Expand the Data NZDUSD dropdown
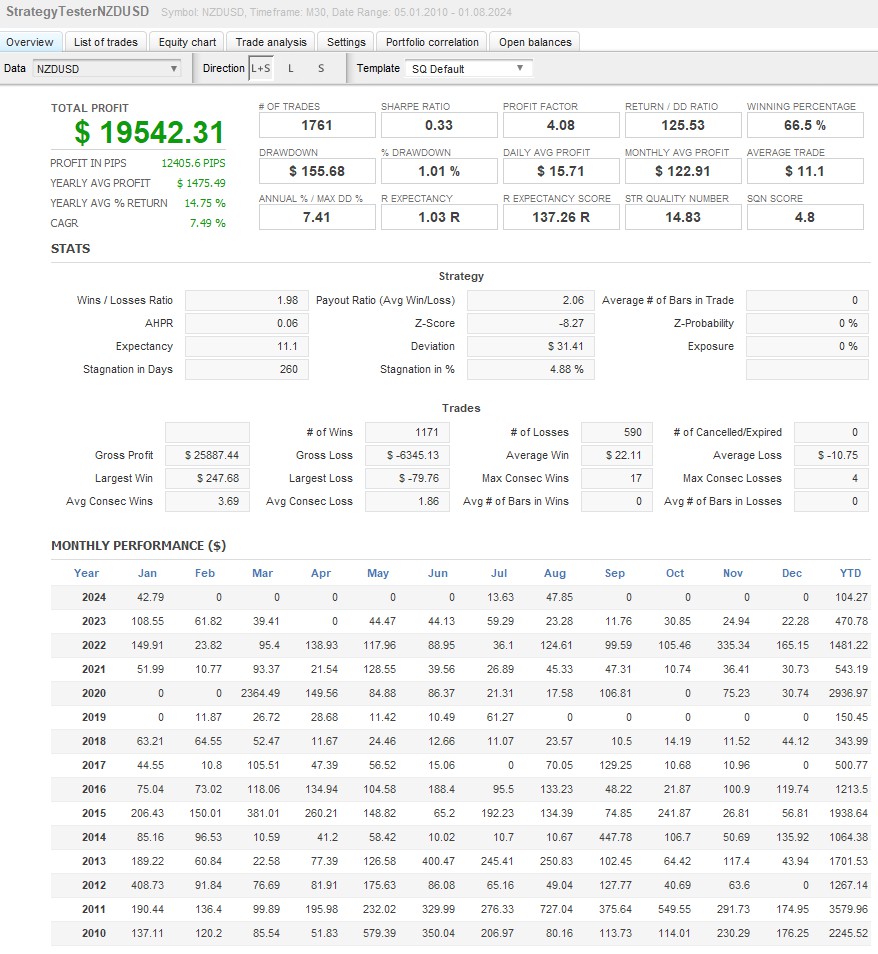 [107, 69]
